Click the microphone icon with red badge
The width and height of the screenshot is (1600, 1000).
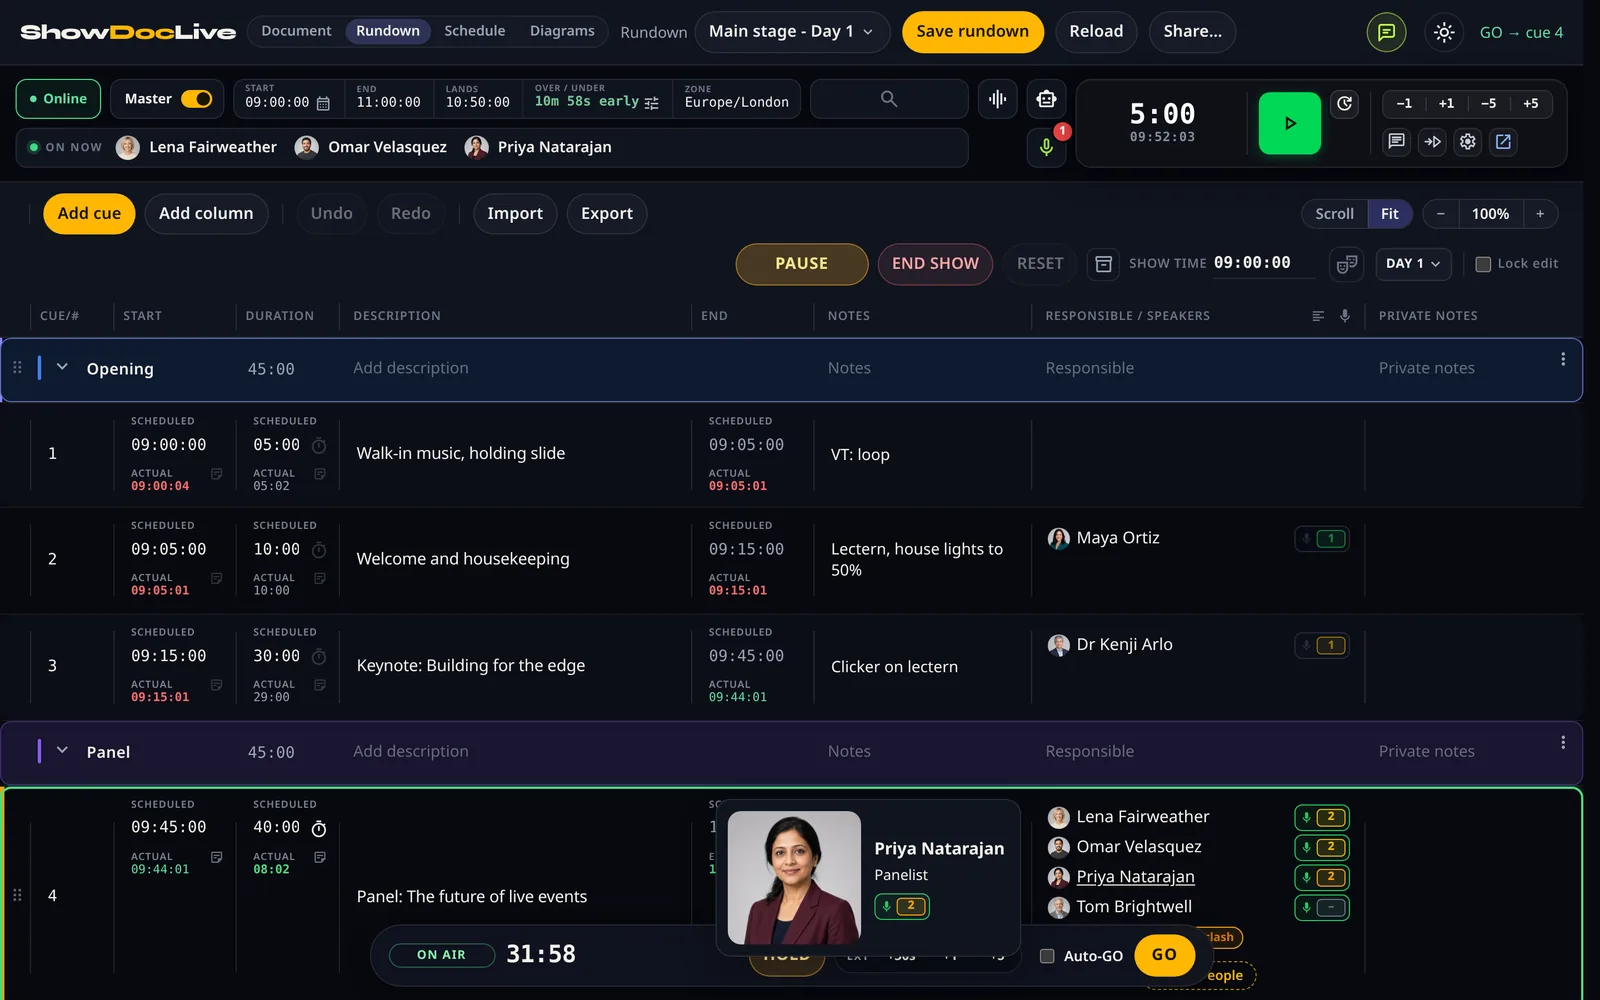coord(1046,147)
